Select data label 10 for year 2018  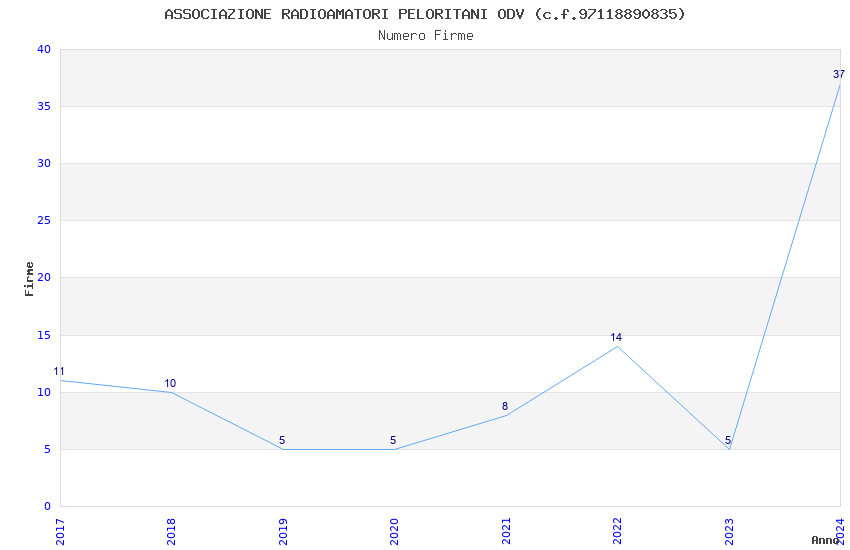[x=170, y=383]
